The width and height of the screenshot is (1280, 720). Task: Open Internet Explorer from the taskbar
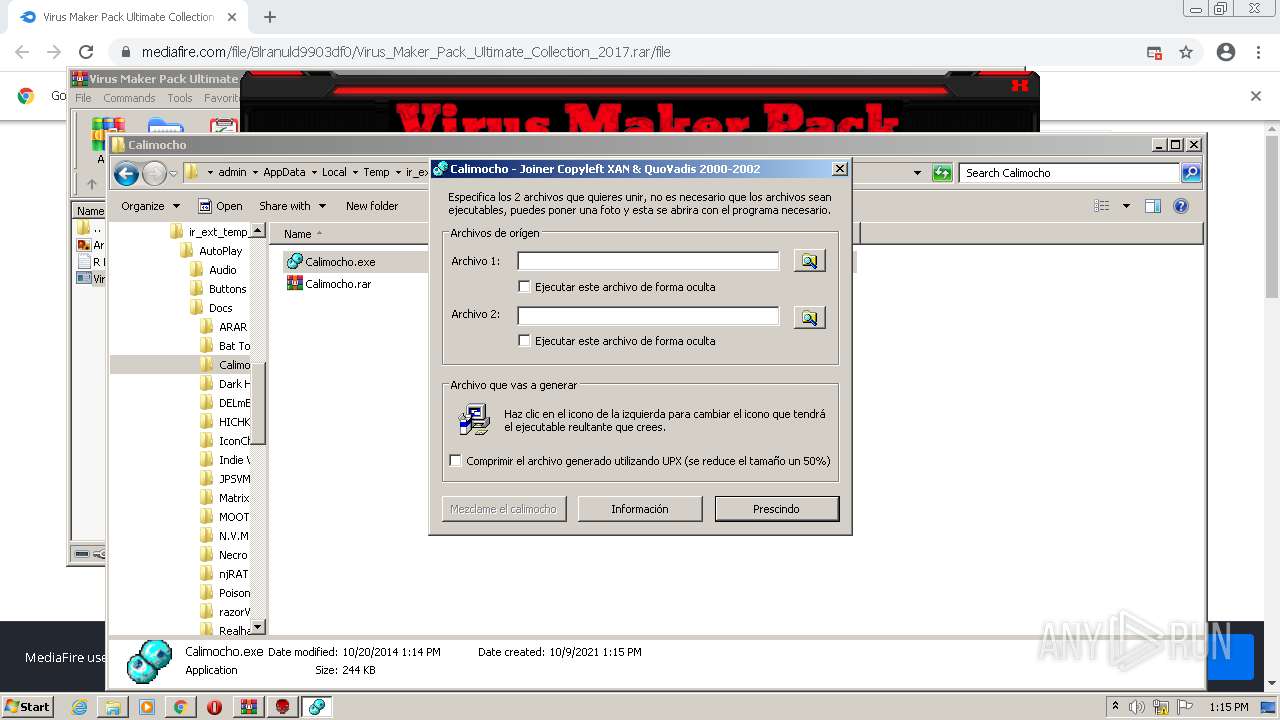point(79,707)
